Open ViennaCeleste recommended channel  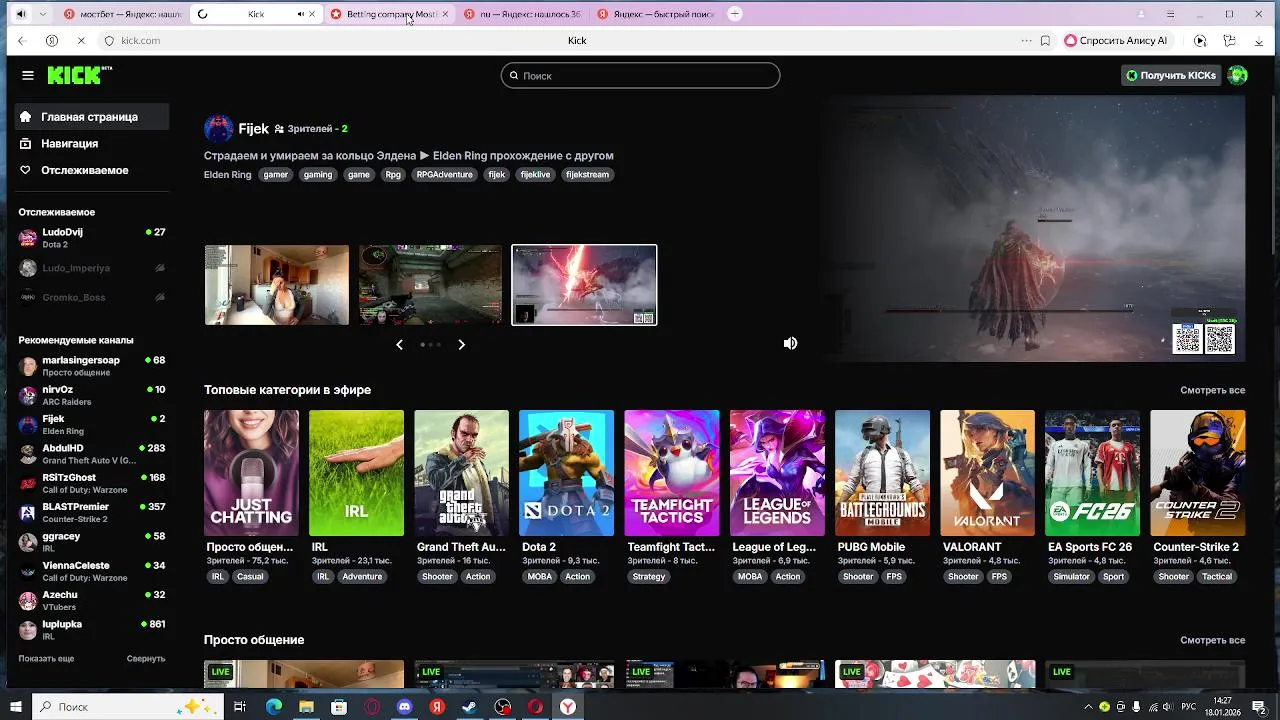click(x=92, y=571)
